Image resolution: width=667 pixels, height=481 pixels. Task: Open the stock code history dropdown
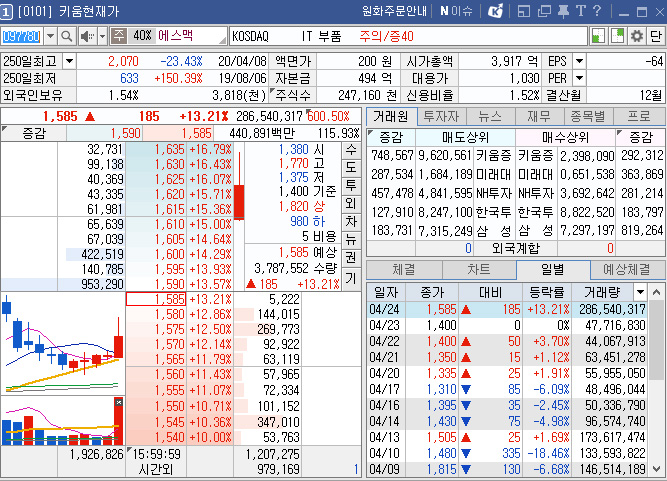pyautogui.click(x=51, y=37)
